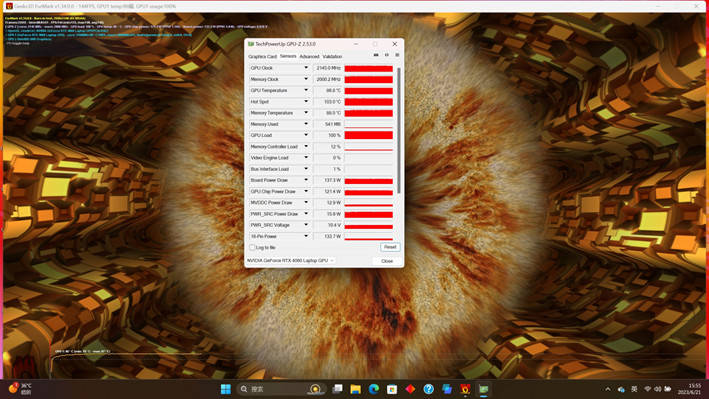
Task: Switch to the Advanced tab
Action: pyautogui.click(x=309, y=57)
